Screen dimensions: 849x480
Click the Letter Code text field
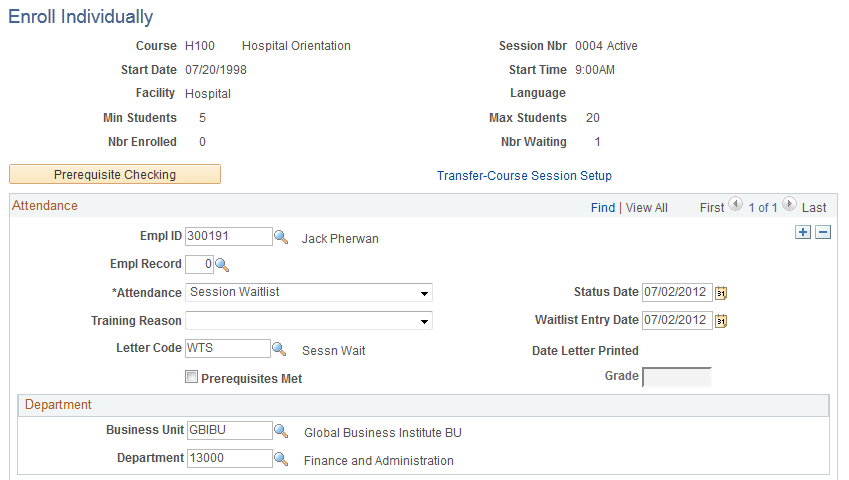pyautogui.click(x=228, y=348)
